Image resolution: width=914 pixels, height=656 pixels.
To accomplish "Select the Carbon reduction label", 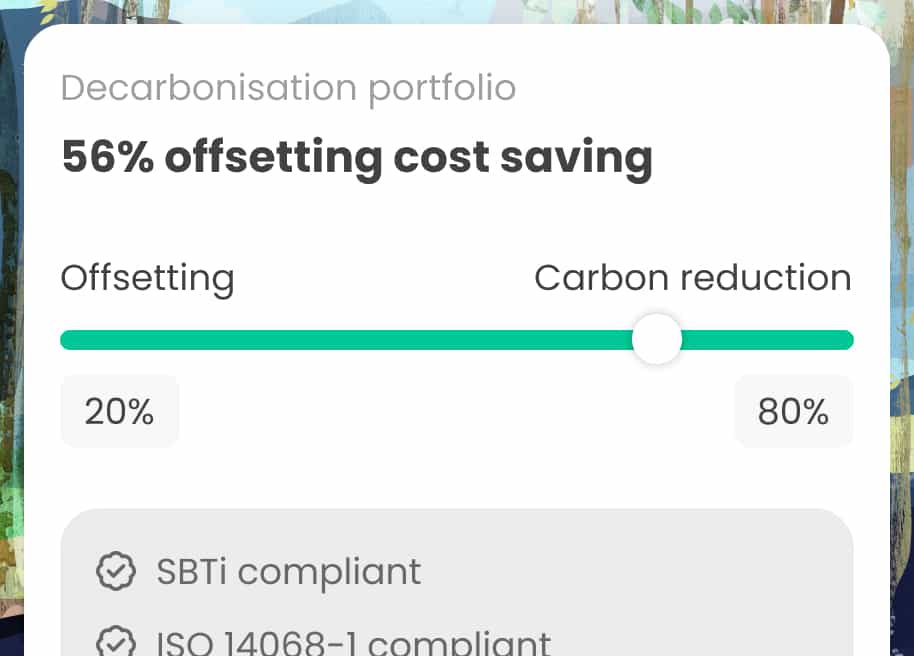I will (x=693, y=278).
